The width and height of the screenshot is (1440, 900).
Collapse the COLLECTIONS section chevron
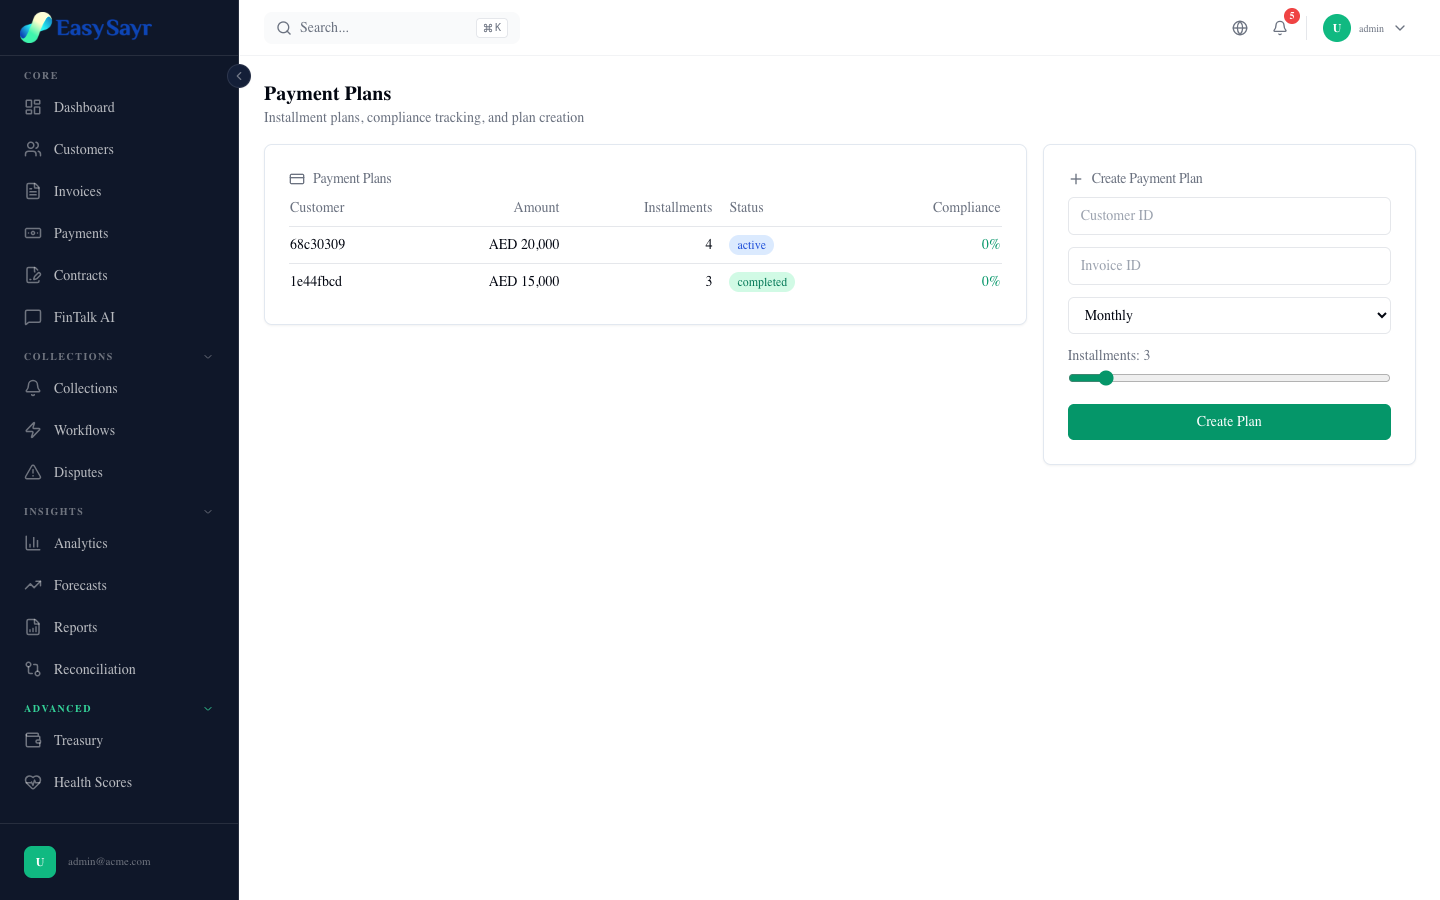point(208,356)
